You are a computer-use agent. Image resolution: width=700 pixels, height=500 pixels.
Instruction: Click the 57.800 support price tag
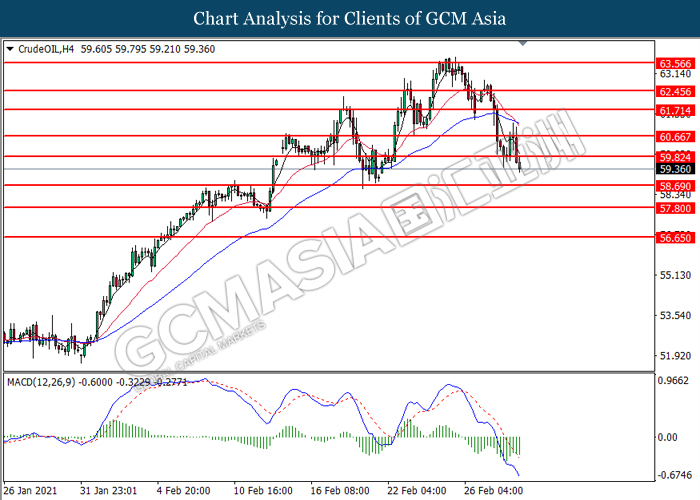pyautogui.click(x=674, y=208)
